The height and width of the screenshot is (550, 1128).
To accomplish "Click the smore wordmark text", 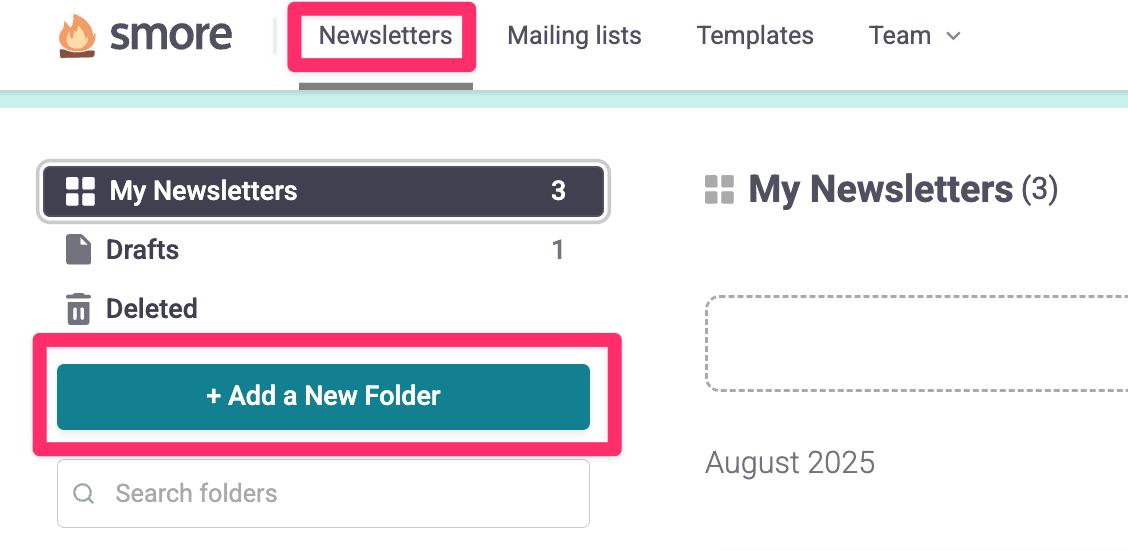I will click(171, 36).
